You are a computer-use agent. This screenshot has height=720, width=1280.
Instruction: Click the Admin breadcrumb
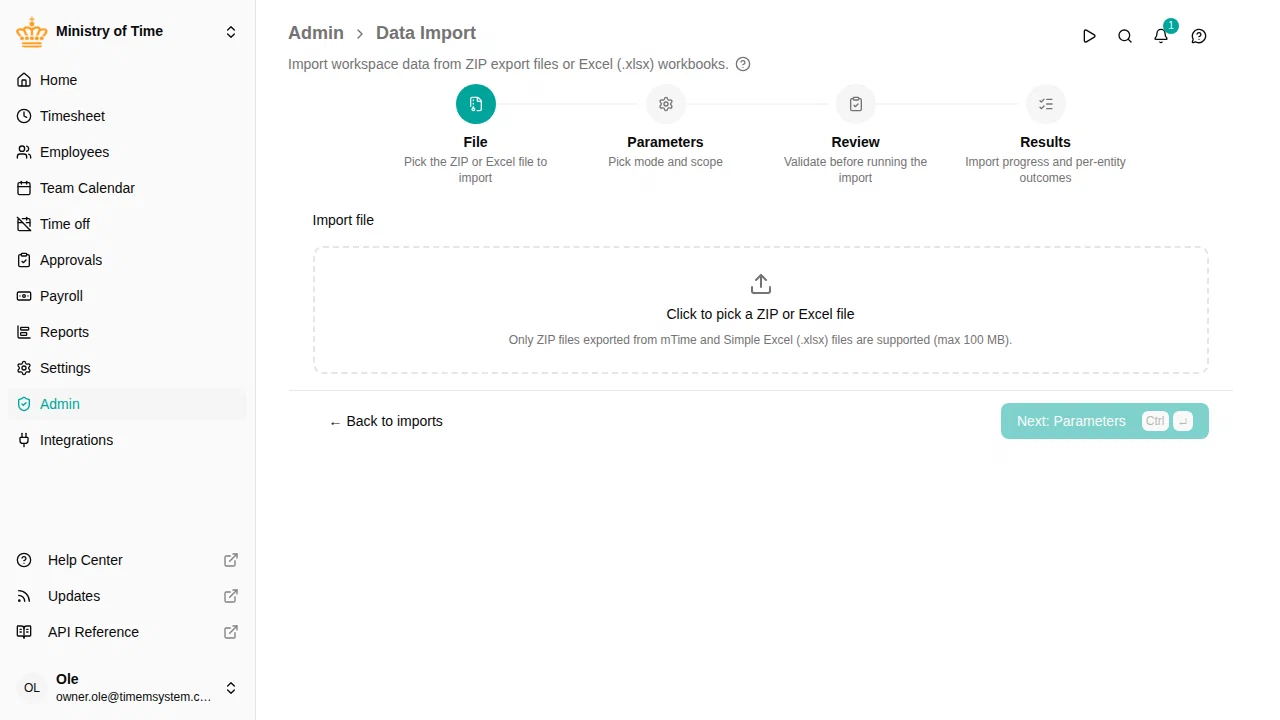pyautogui.click(x=316, y=33)
